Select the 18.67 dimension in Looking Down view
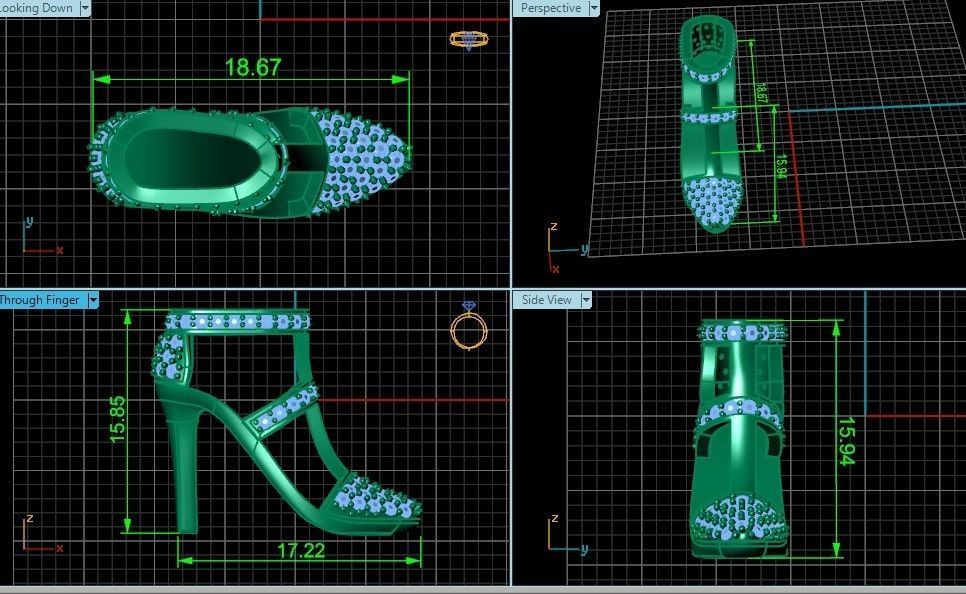 coord(253,67)
